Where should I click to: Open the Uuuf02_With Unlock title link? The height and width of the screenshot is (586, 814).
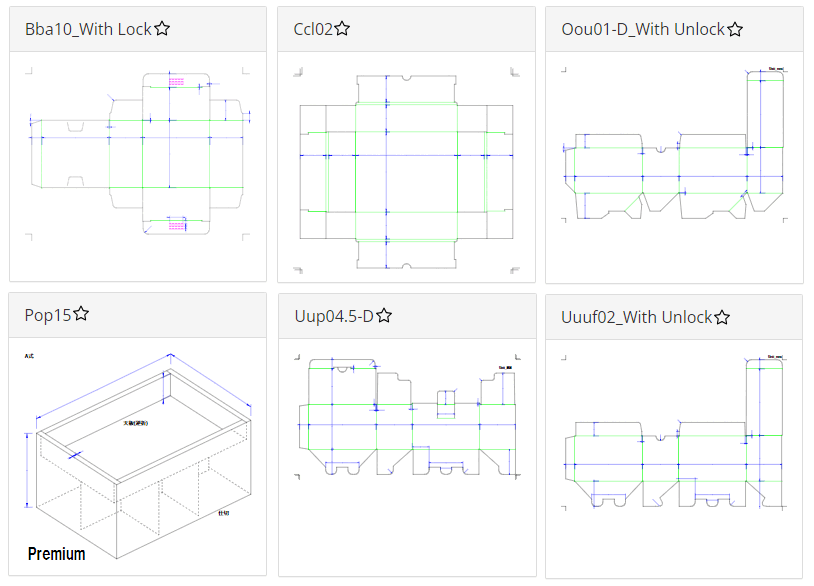point(636,317)
